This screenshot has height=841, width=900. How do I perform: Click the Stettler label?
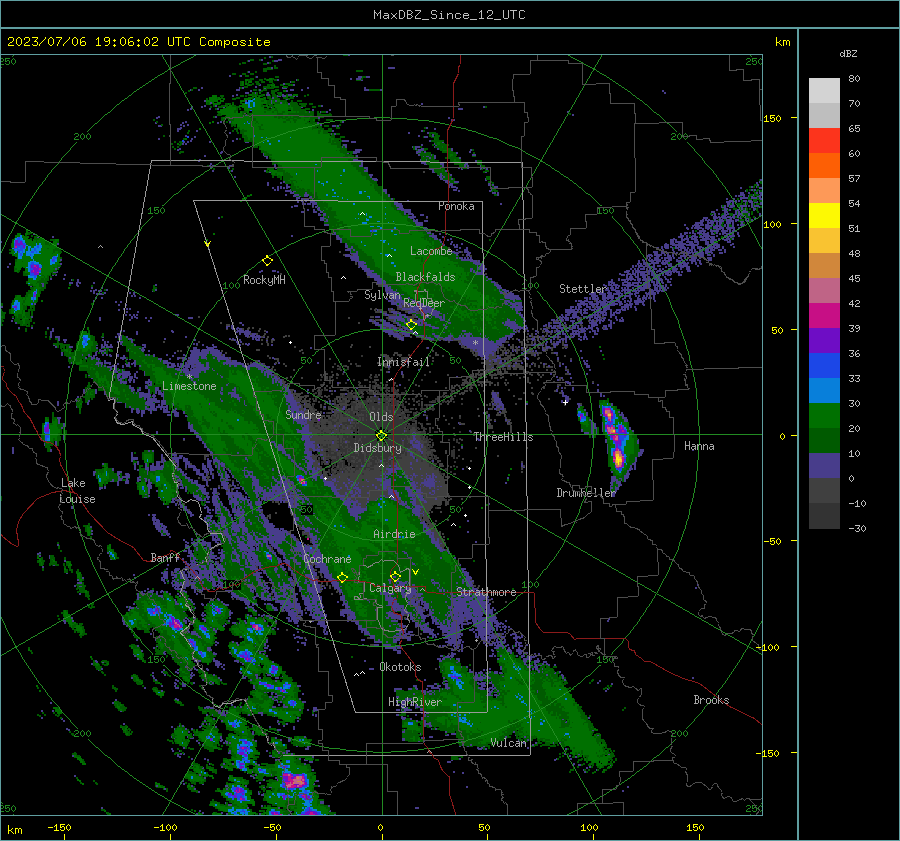[583, 289]
